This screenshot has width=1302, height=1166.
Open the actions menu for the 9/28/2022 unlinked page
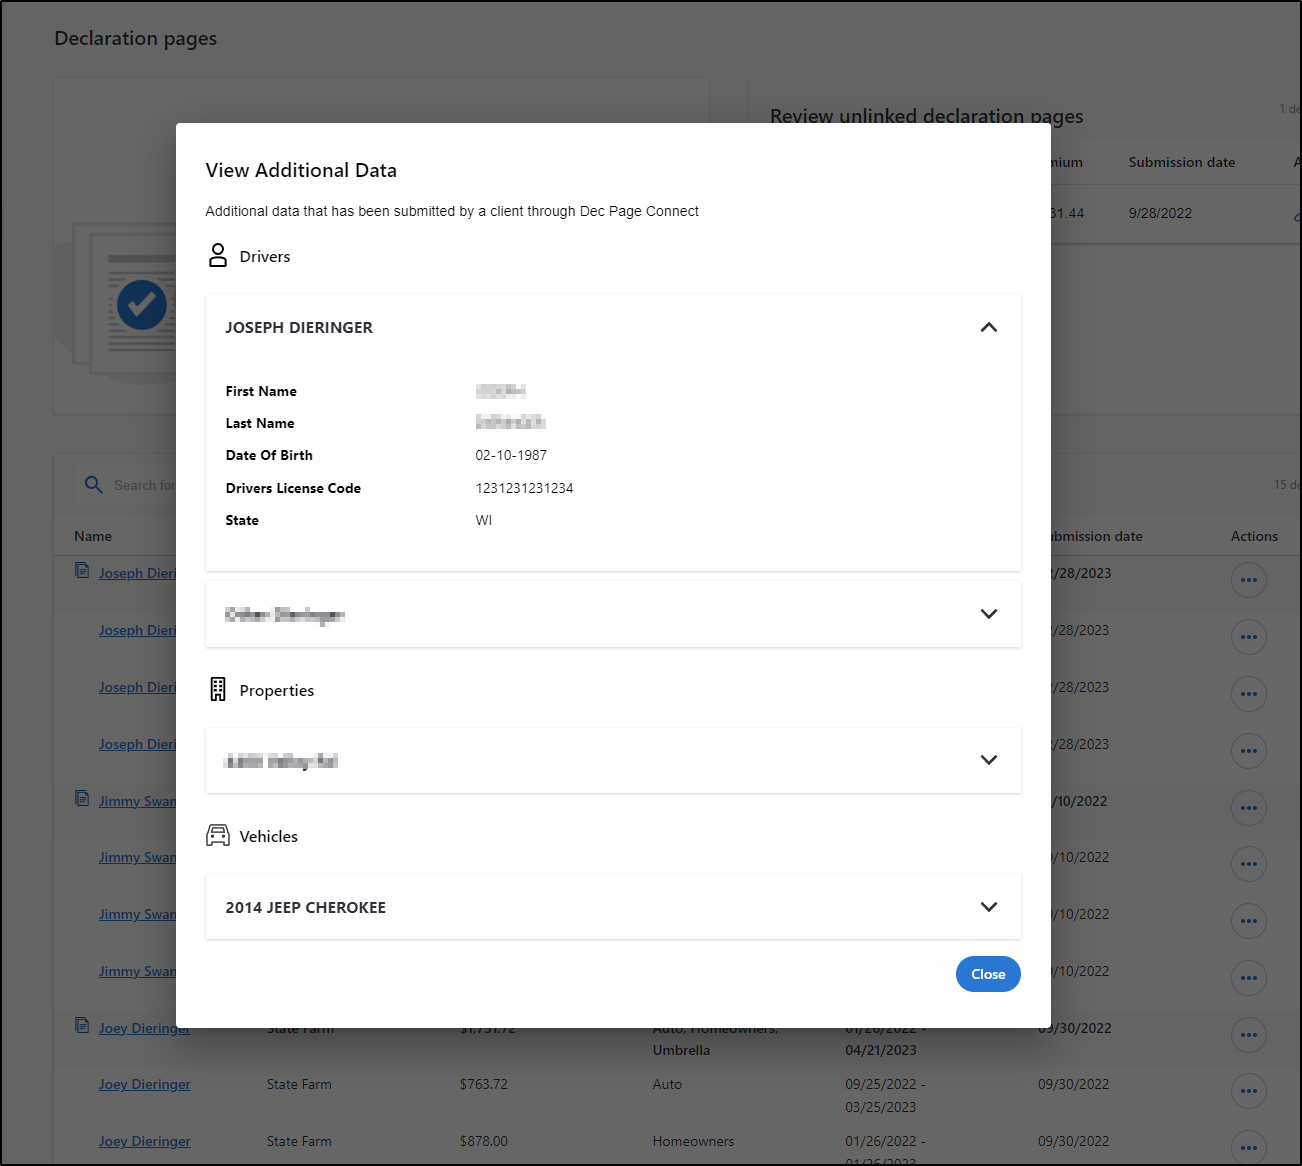1296,213
